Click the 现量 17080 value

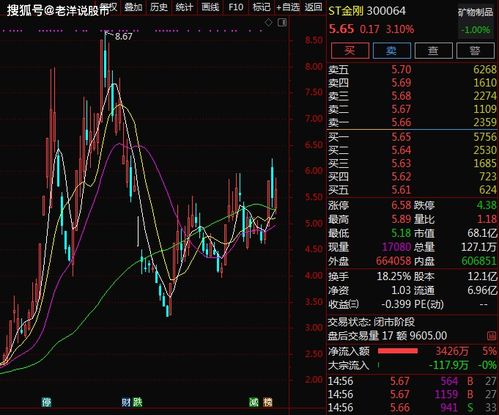click(x=397, y=247)
